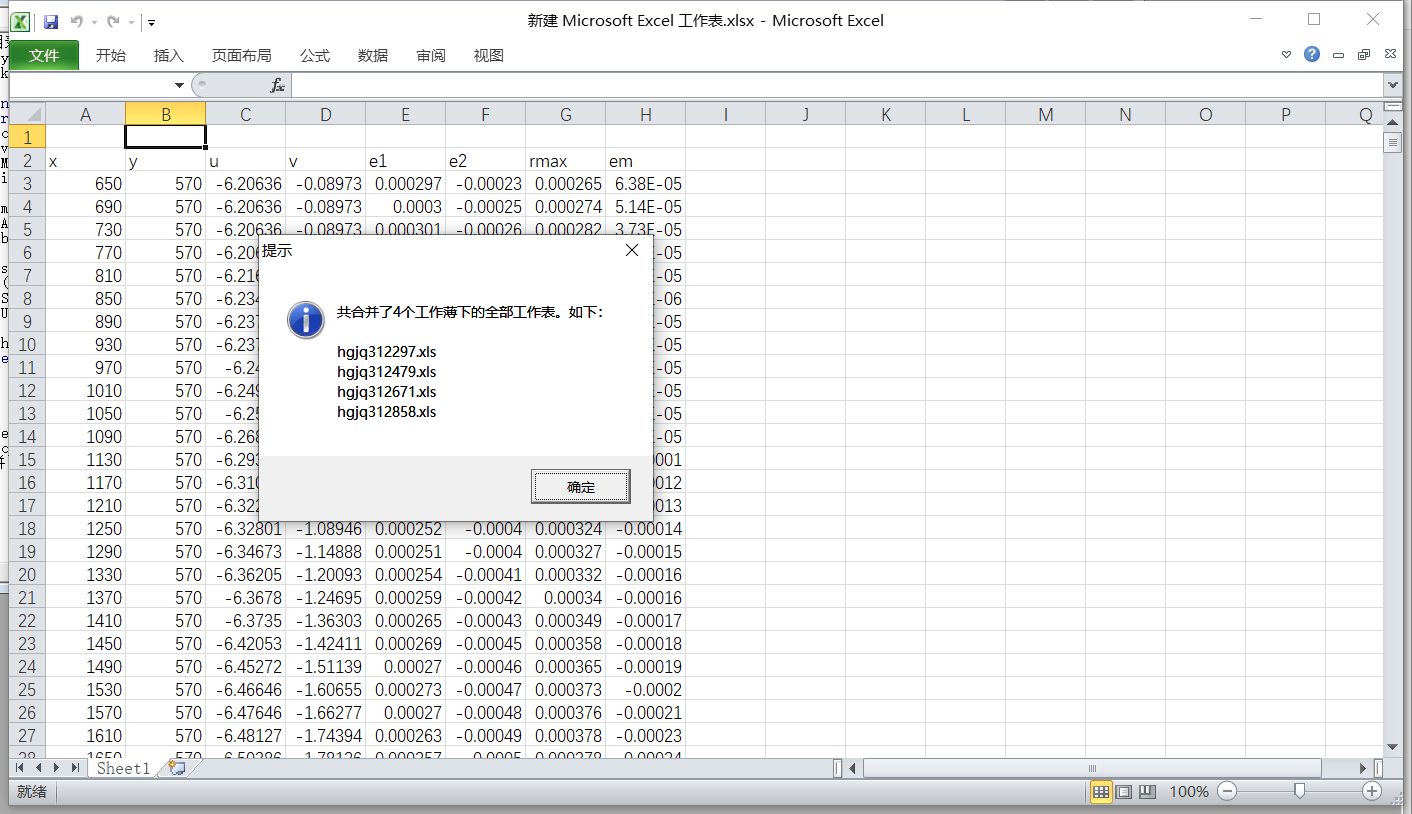Click the 100% zoom level label
1412x814 pixels.
[x=1189, y=792]
